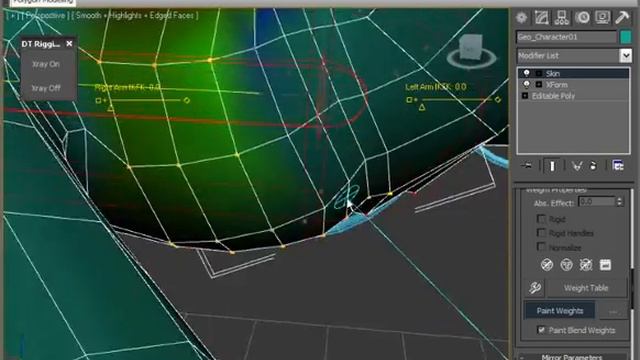Close the DT Rigging floating panel

tap(69, 44)
